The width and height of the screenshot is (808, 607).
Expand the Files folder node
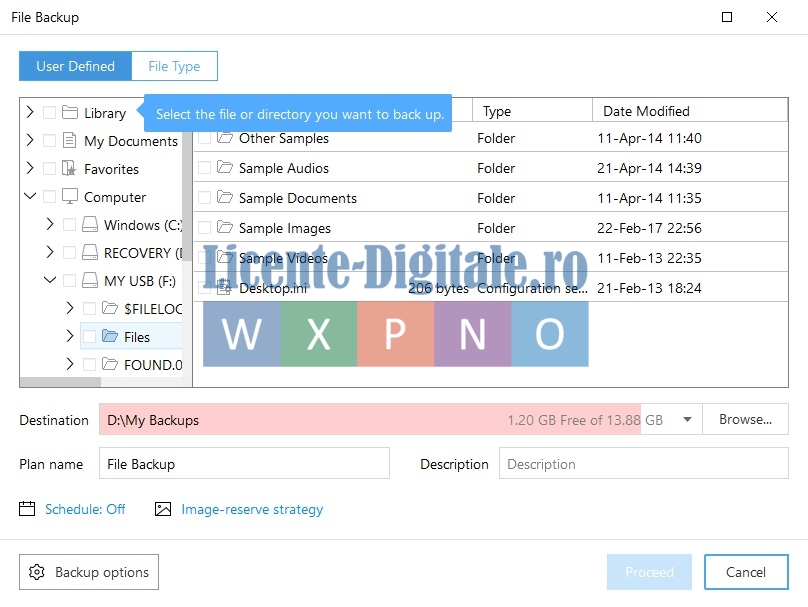[x=70, y=336]
